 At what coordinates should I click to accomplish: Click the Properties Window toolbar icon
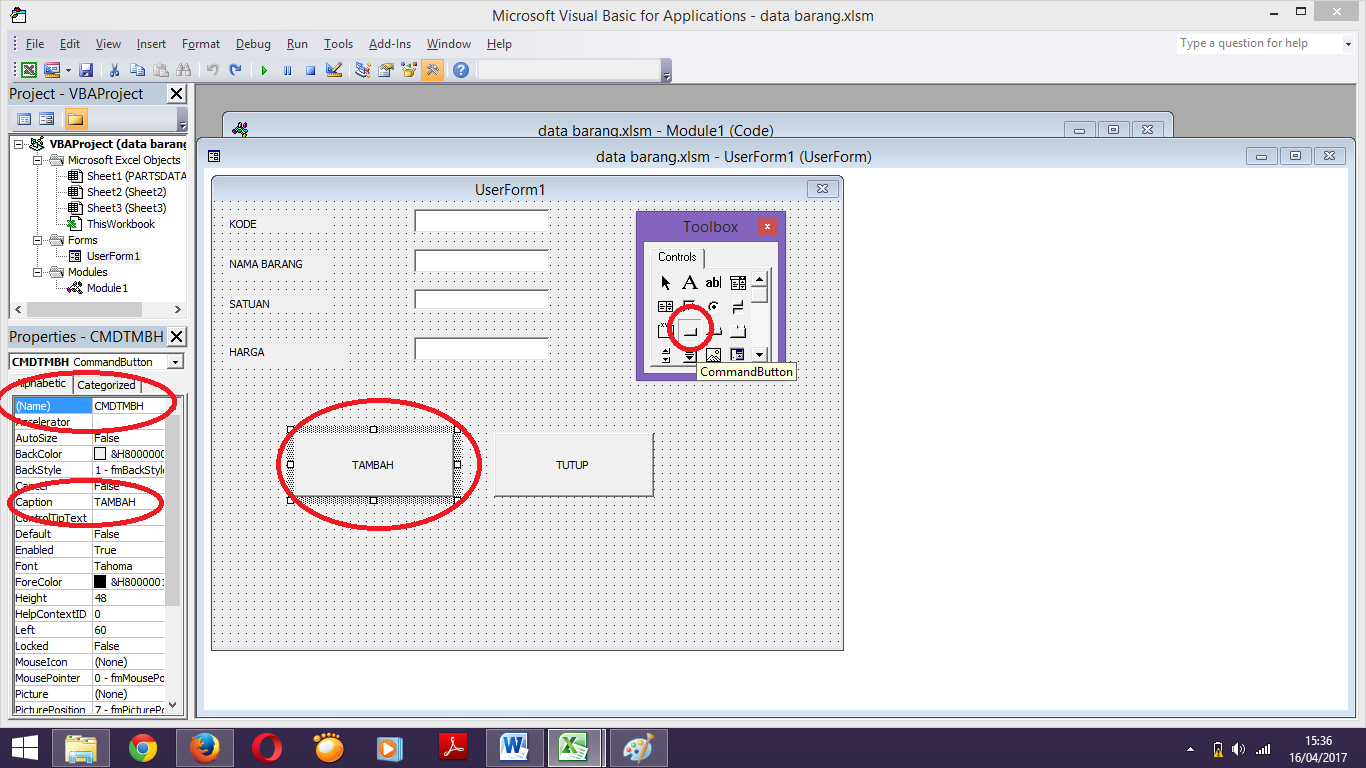(x=386, y=70)
